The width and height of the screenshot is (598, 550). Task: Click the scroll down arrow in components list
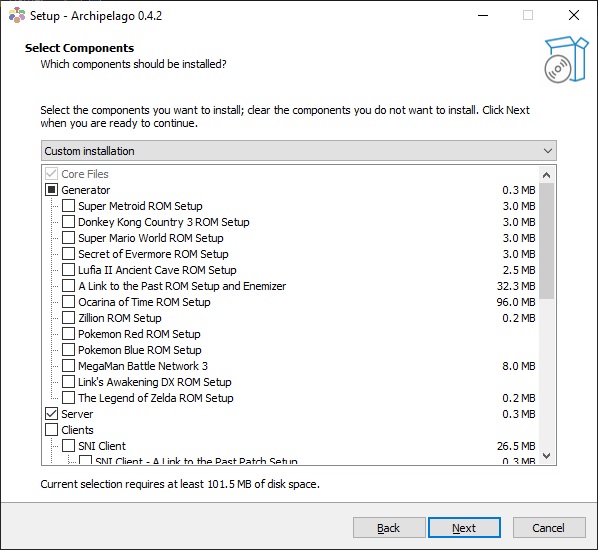tap(546, 455)
